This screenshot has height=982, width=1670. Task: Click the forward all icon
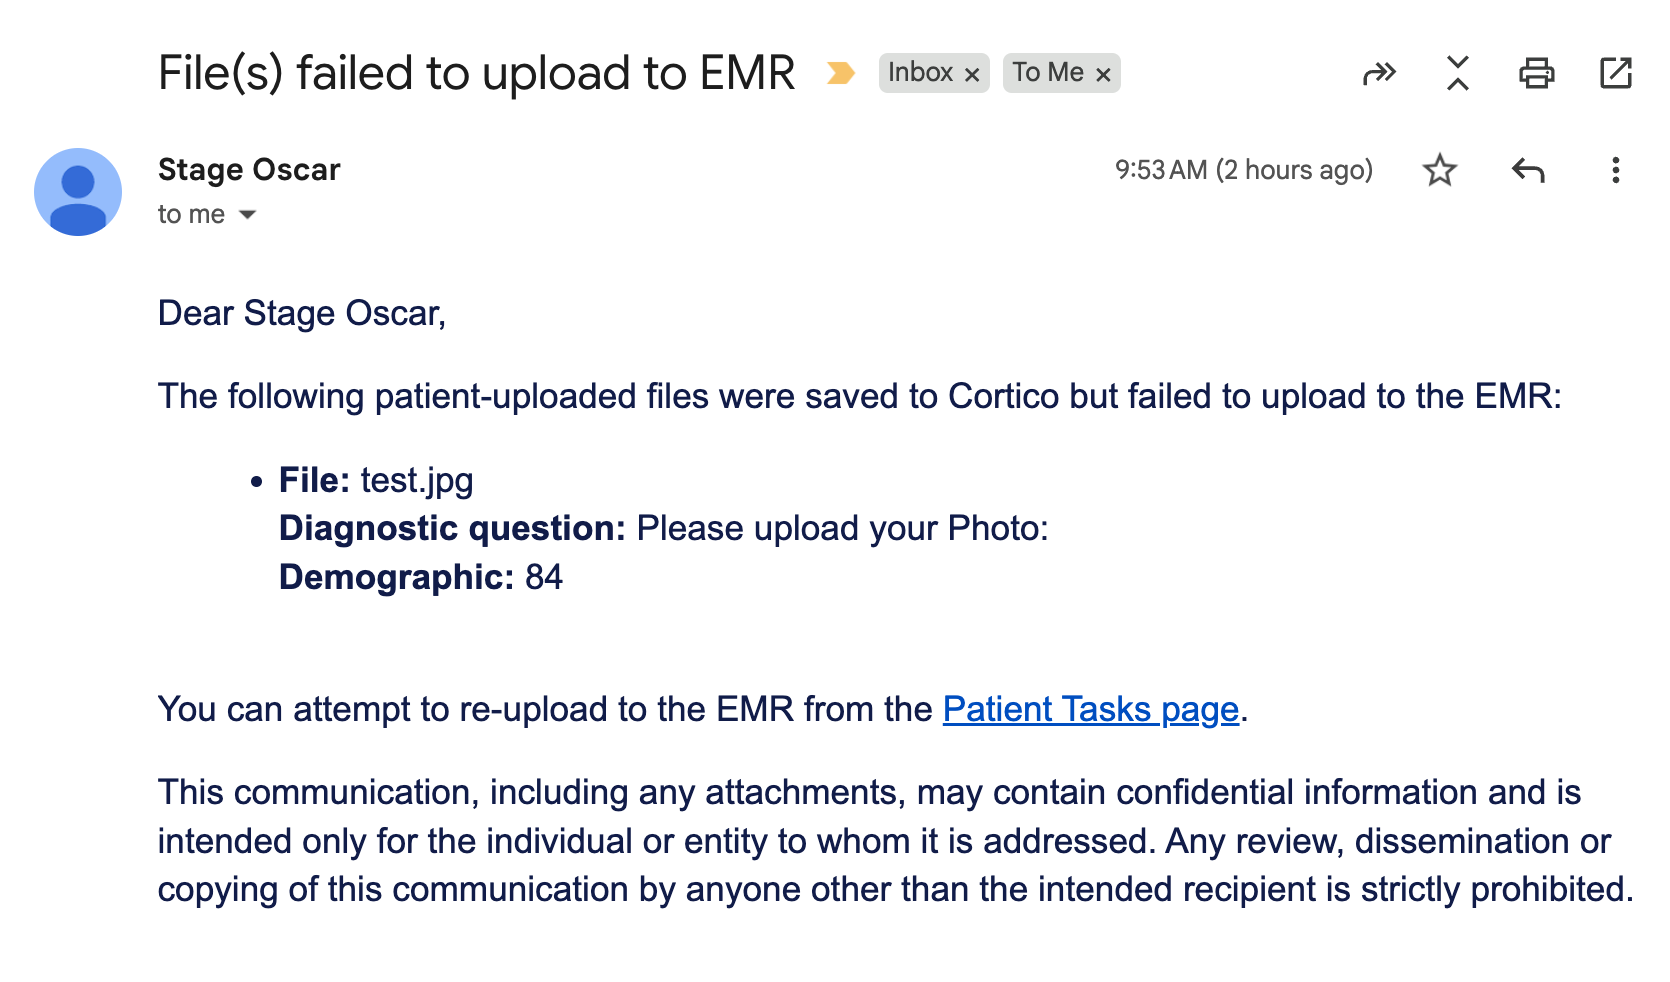coord(1379,73)
